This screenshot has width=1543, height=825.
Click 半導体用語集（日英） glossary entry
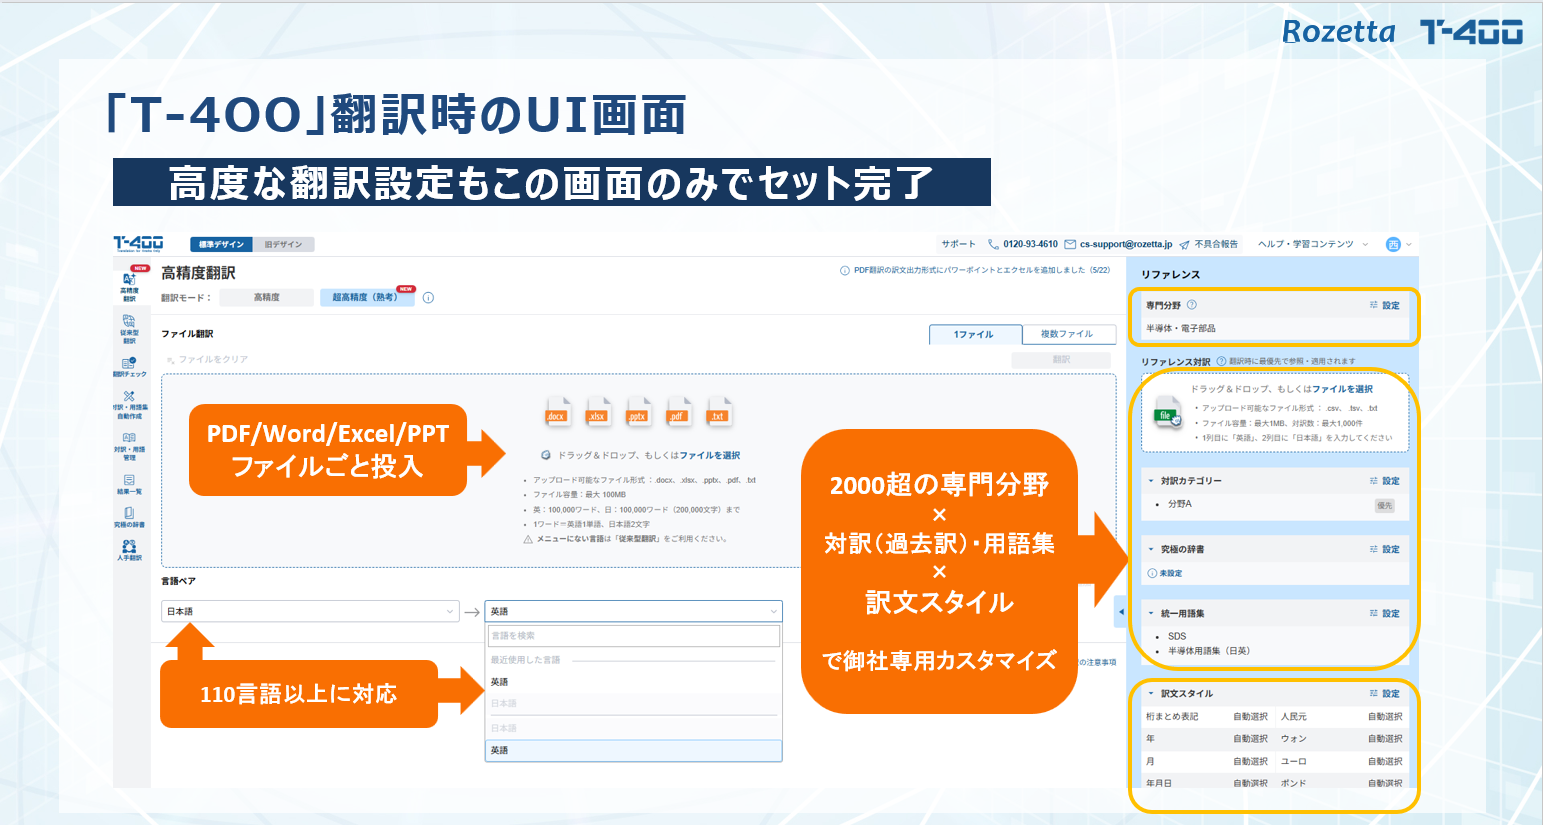1209,651
